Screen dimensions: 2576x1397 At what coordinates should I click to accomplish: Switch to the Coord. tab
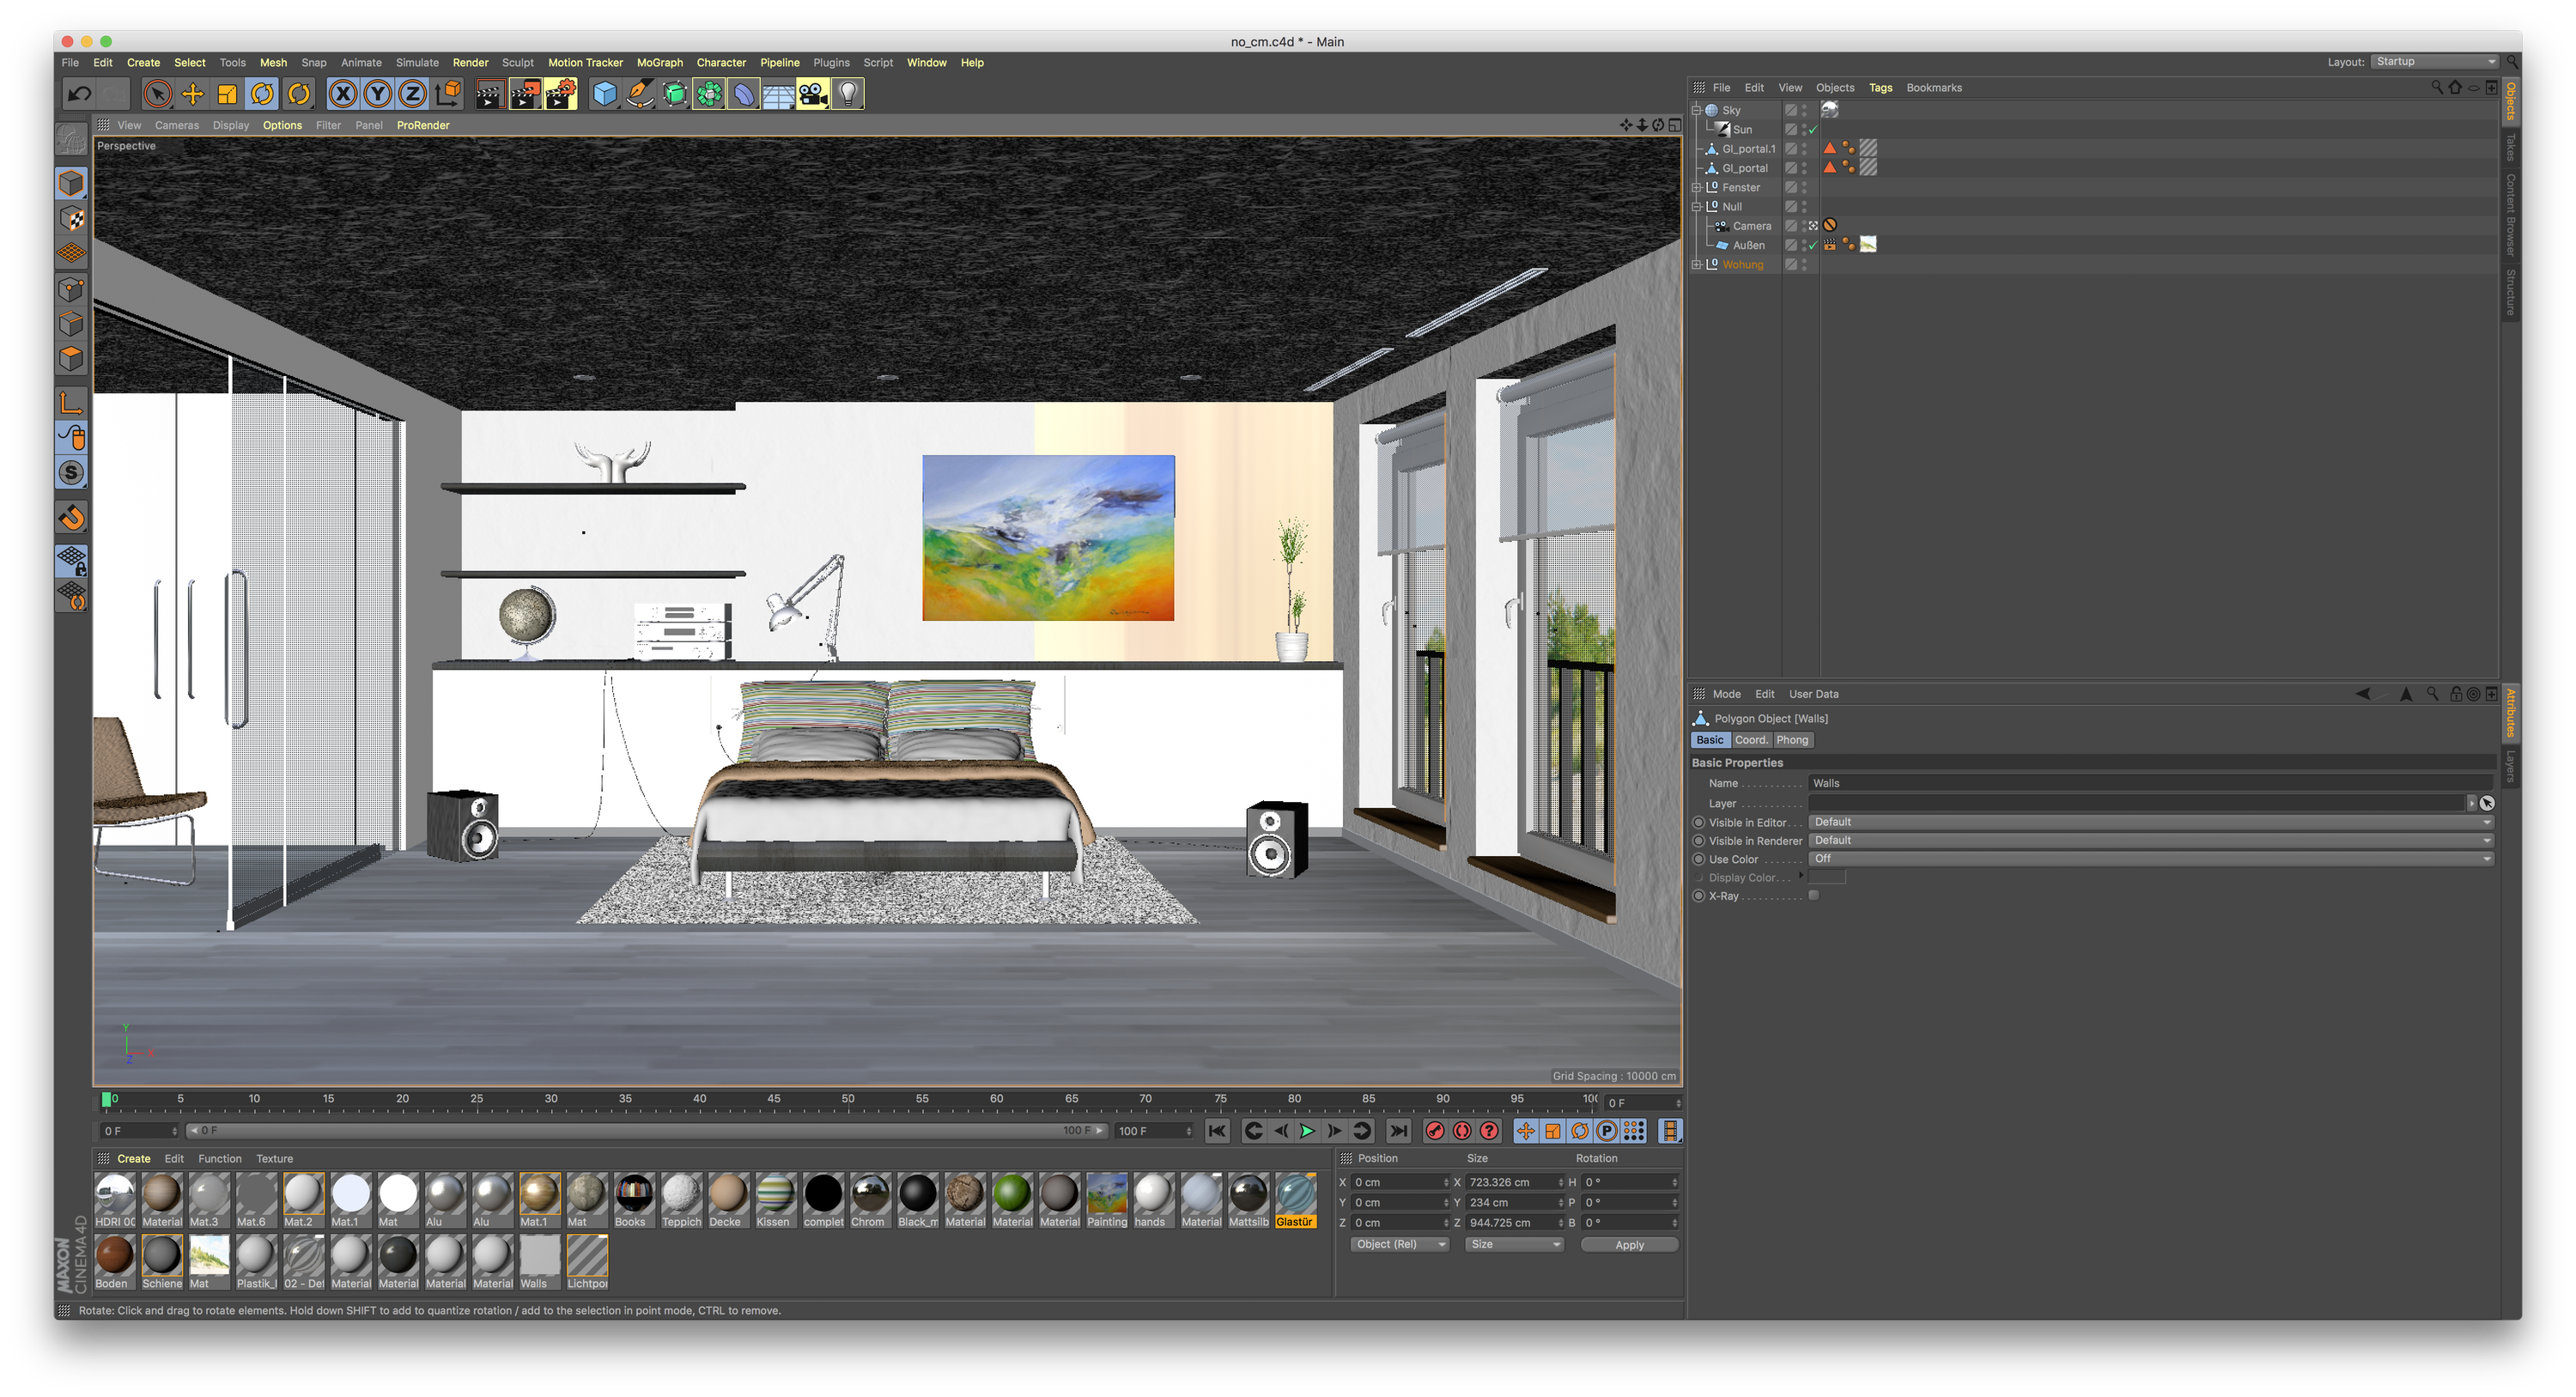1750,740
